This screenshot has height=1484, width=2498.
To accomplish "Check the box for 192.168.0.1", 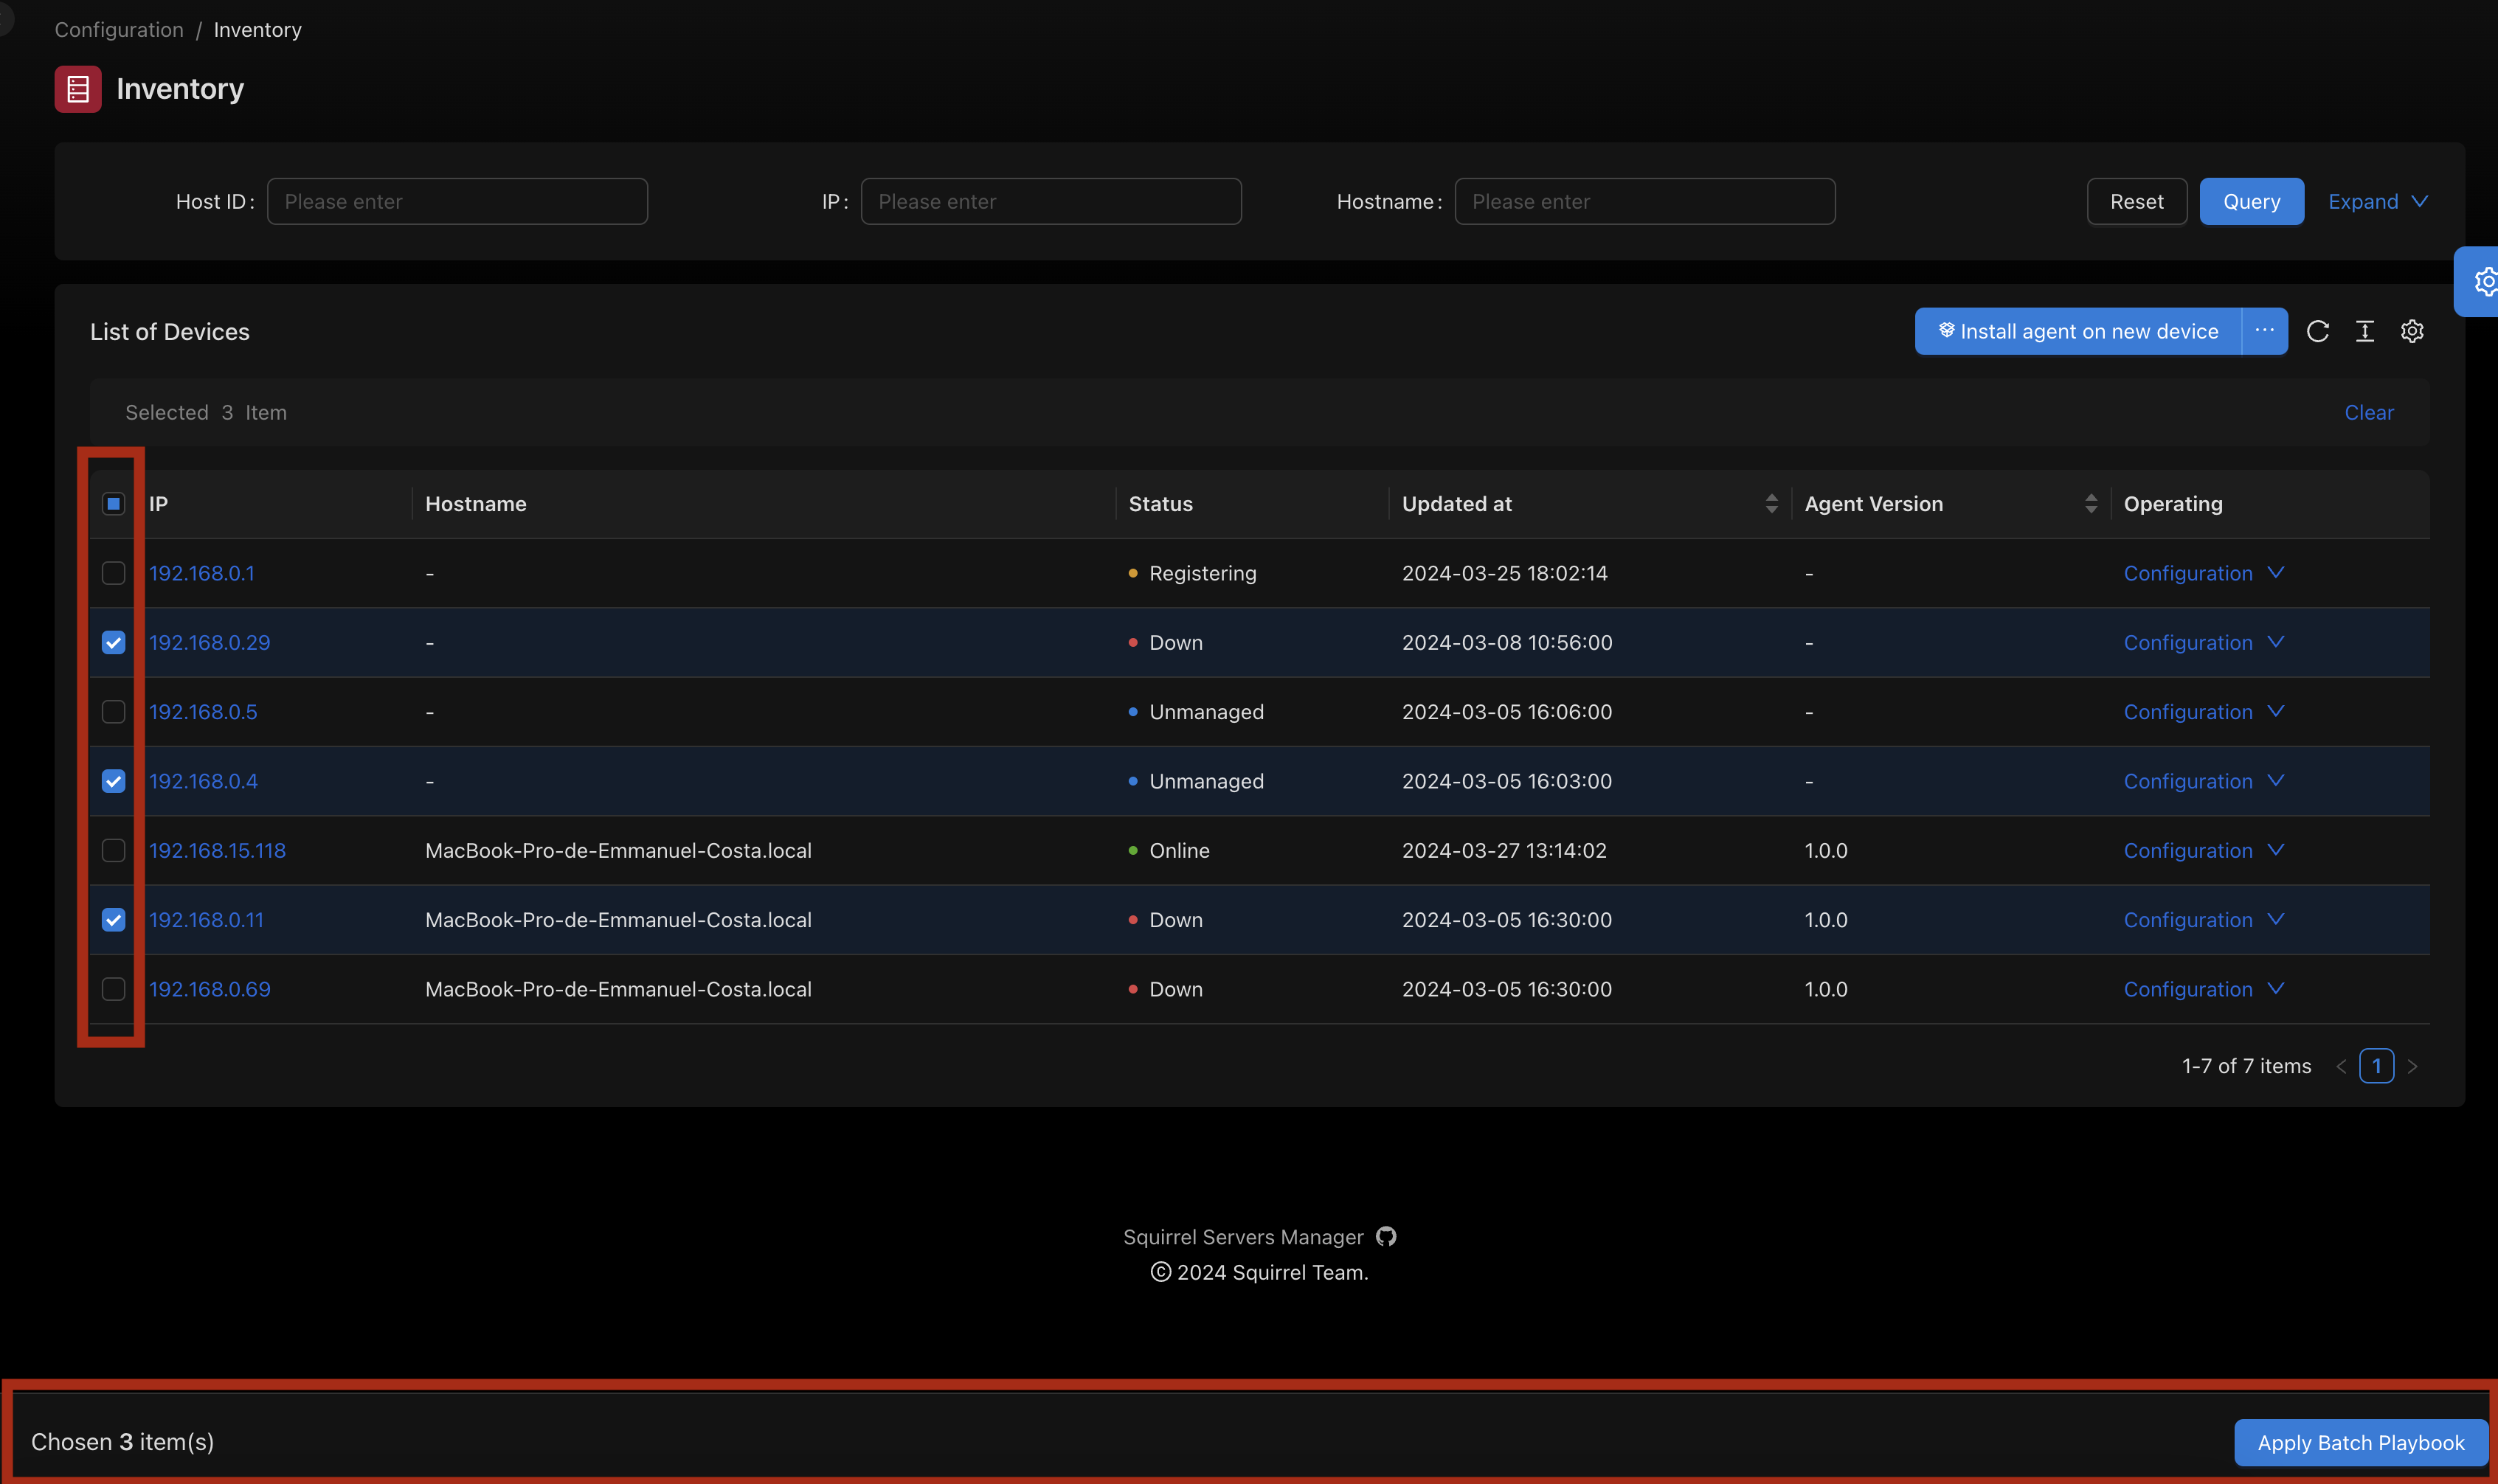I will click(x=113, y=573).
